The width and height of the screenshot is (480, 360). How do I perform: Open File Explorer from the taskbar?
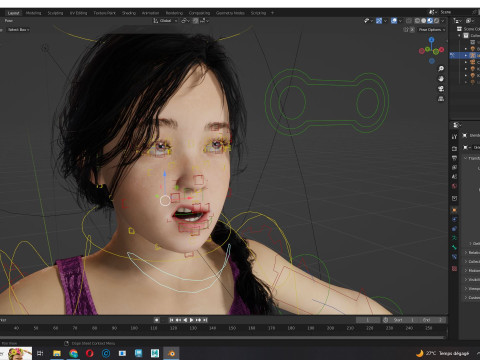(x=57, y=353)
